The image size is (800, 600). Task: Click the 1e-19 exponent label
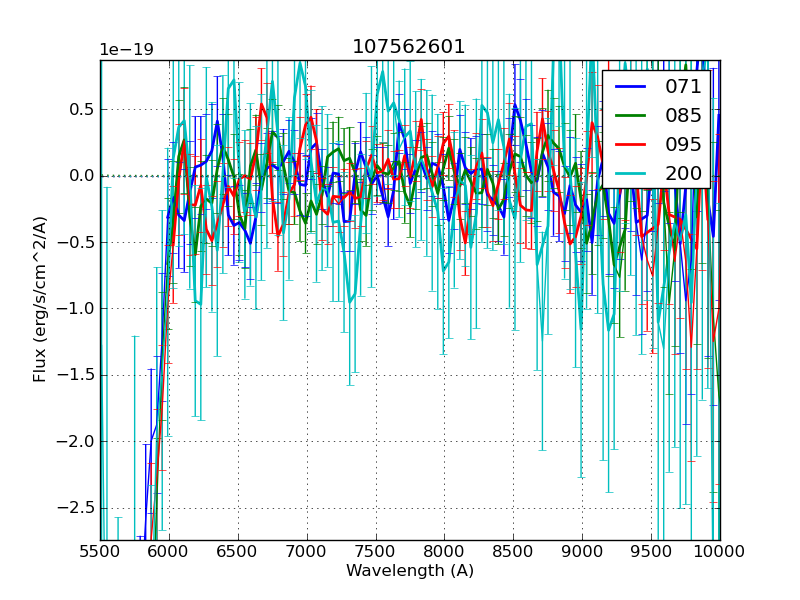[x=126, y=50]
